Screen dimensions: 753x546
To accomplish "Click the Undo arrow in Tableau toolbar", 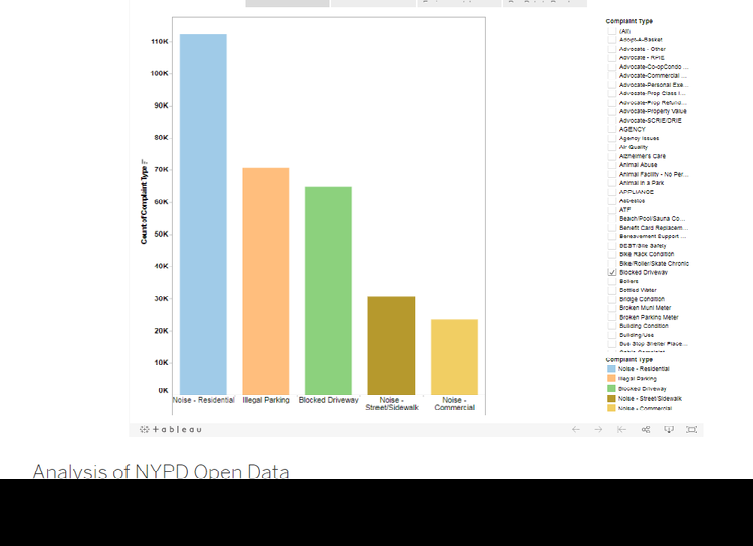I will [x=576, y=429].
